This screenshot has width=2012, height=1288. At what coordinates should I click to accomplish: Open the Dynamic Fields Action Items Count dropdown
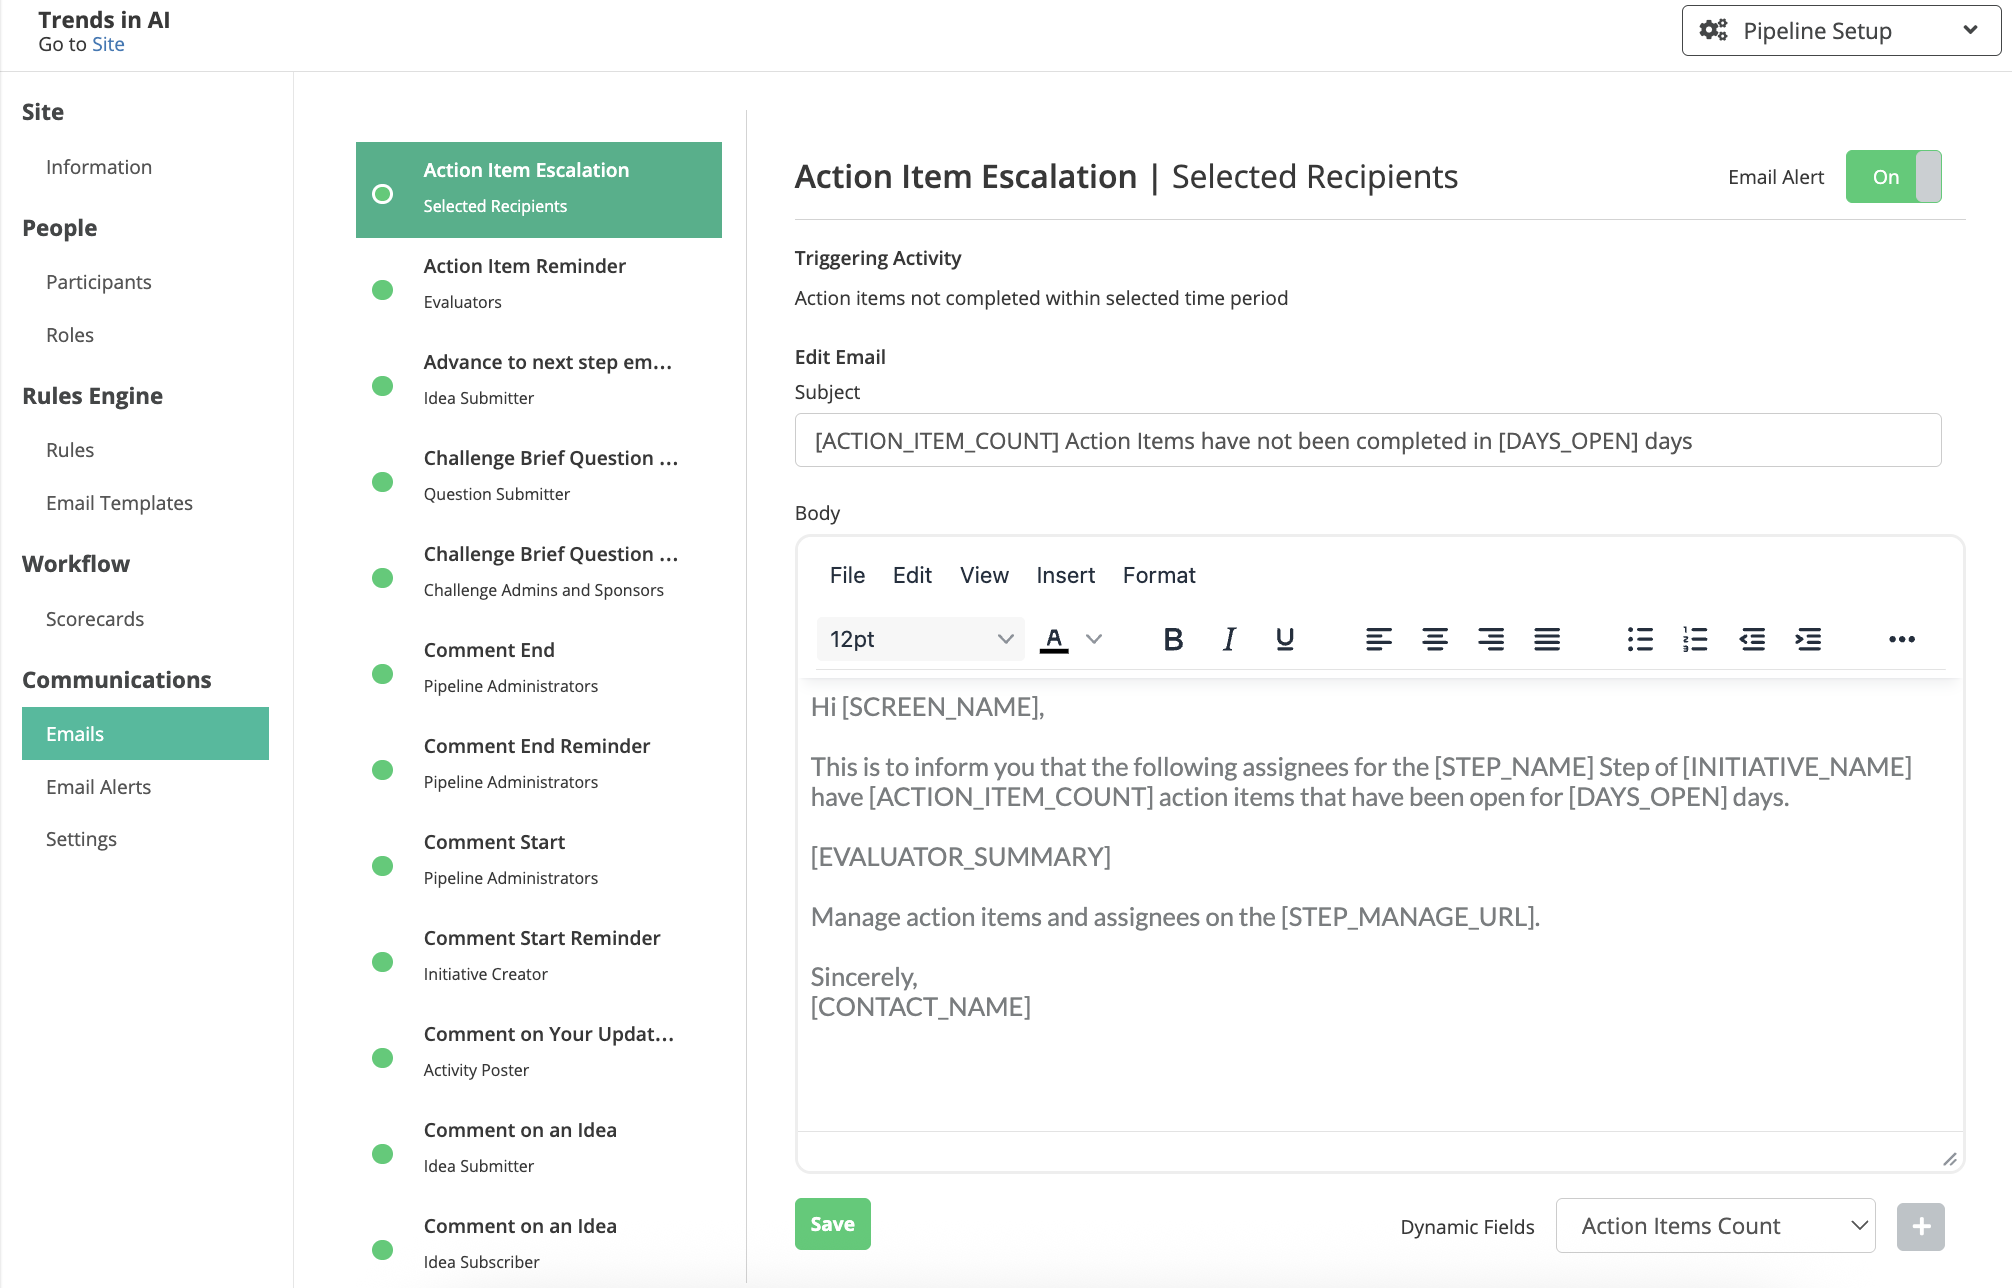[1715, 1226]
